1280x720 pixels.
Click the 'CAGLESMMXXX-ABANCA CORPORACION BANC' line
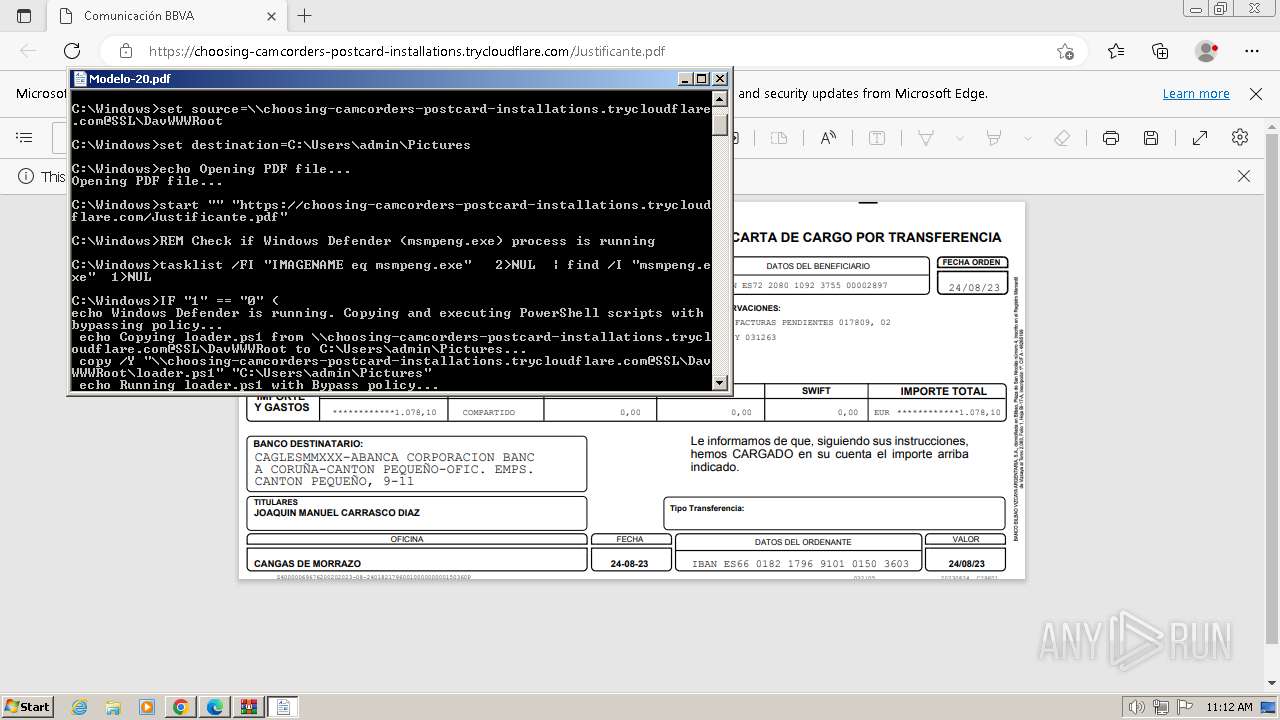pos(394,457)
